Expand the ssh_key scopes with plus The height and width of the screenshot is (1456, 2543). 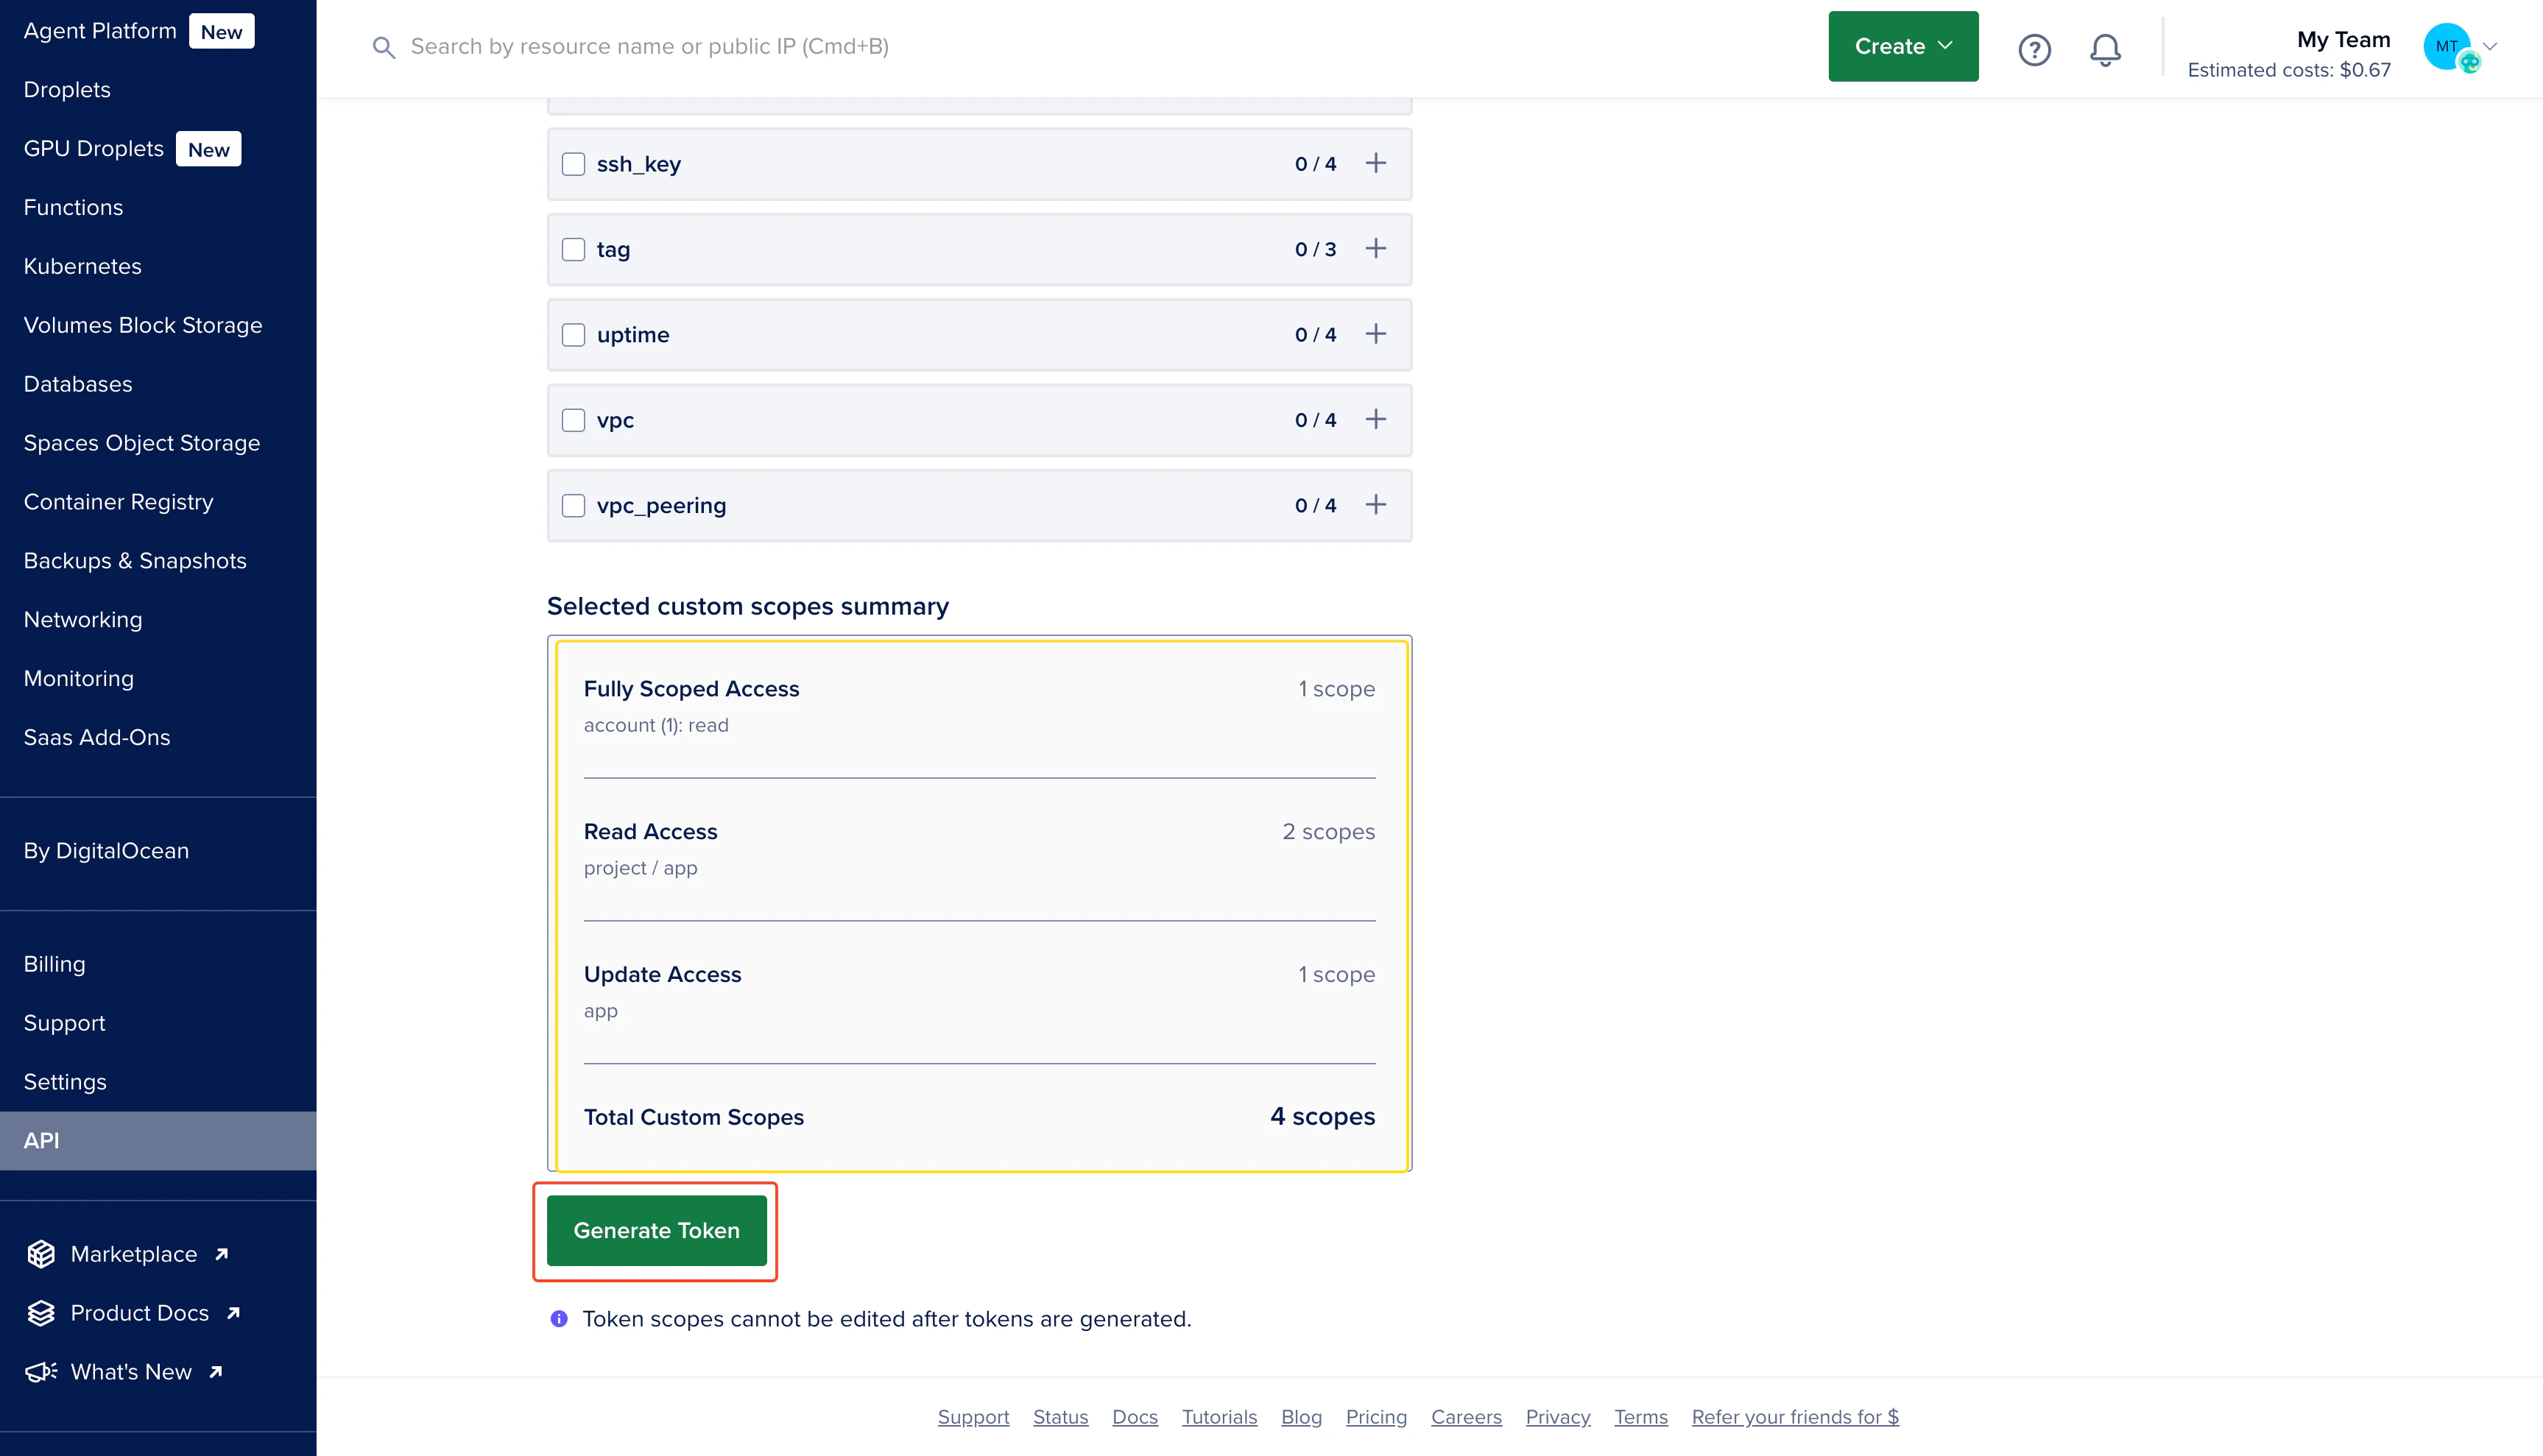coord(1376,163)
